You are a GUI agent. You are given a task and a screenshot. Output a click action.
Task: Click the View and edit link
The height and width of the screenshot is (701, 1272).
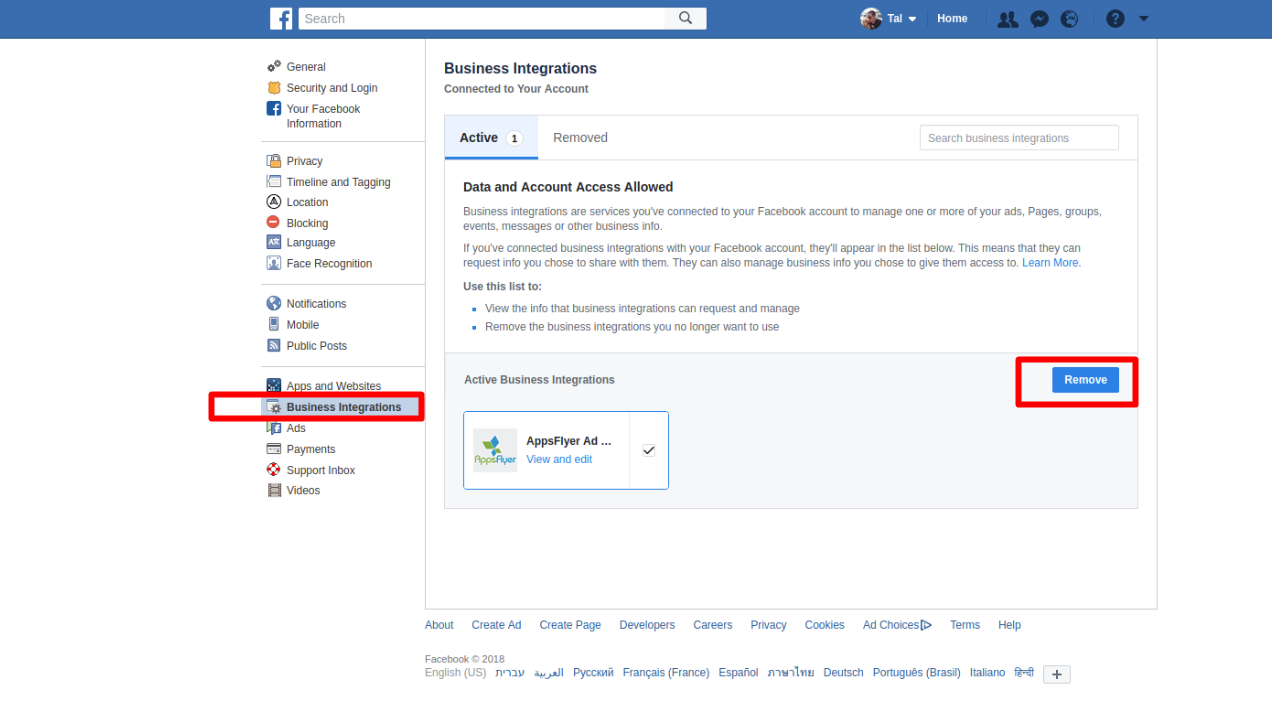(x=559, y=459)
